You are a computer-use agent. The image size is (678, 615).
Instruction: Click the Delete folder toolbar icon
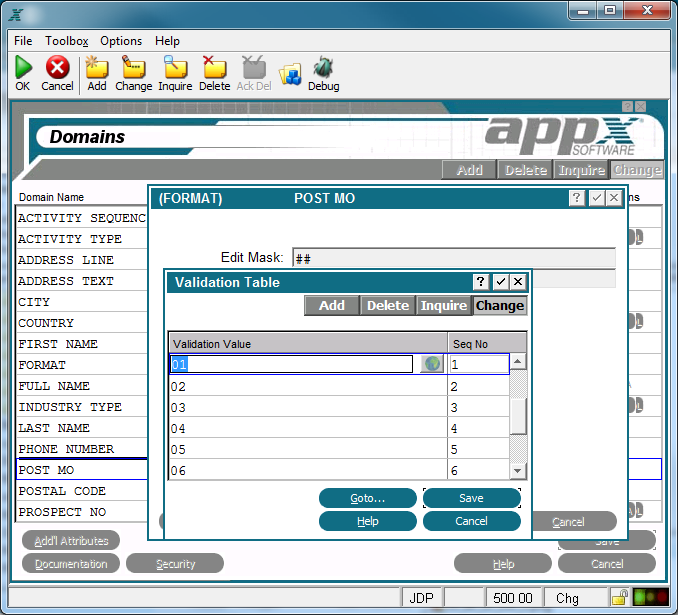(214, 67)
